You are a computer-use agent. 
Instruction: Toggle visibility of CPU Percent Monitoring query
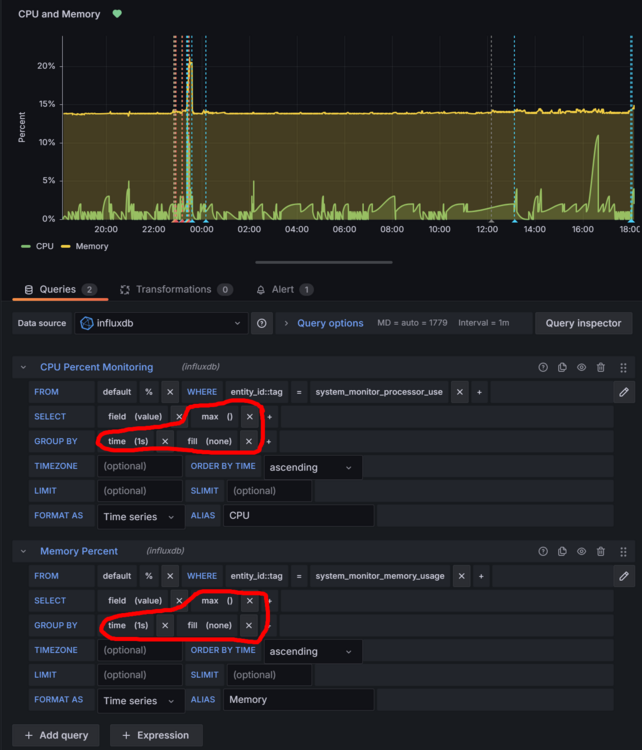581,368
